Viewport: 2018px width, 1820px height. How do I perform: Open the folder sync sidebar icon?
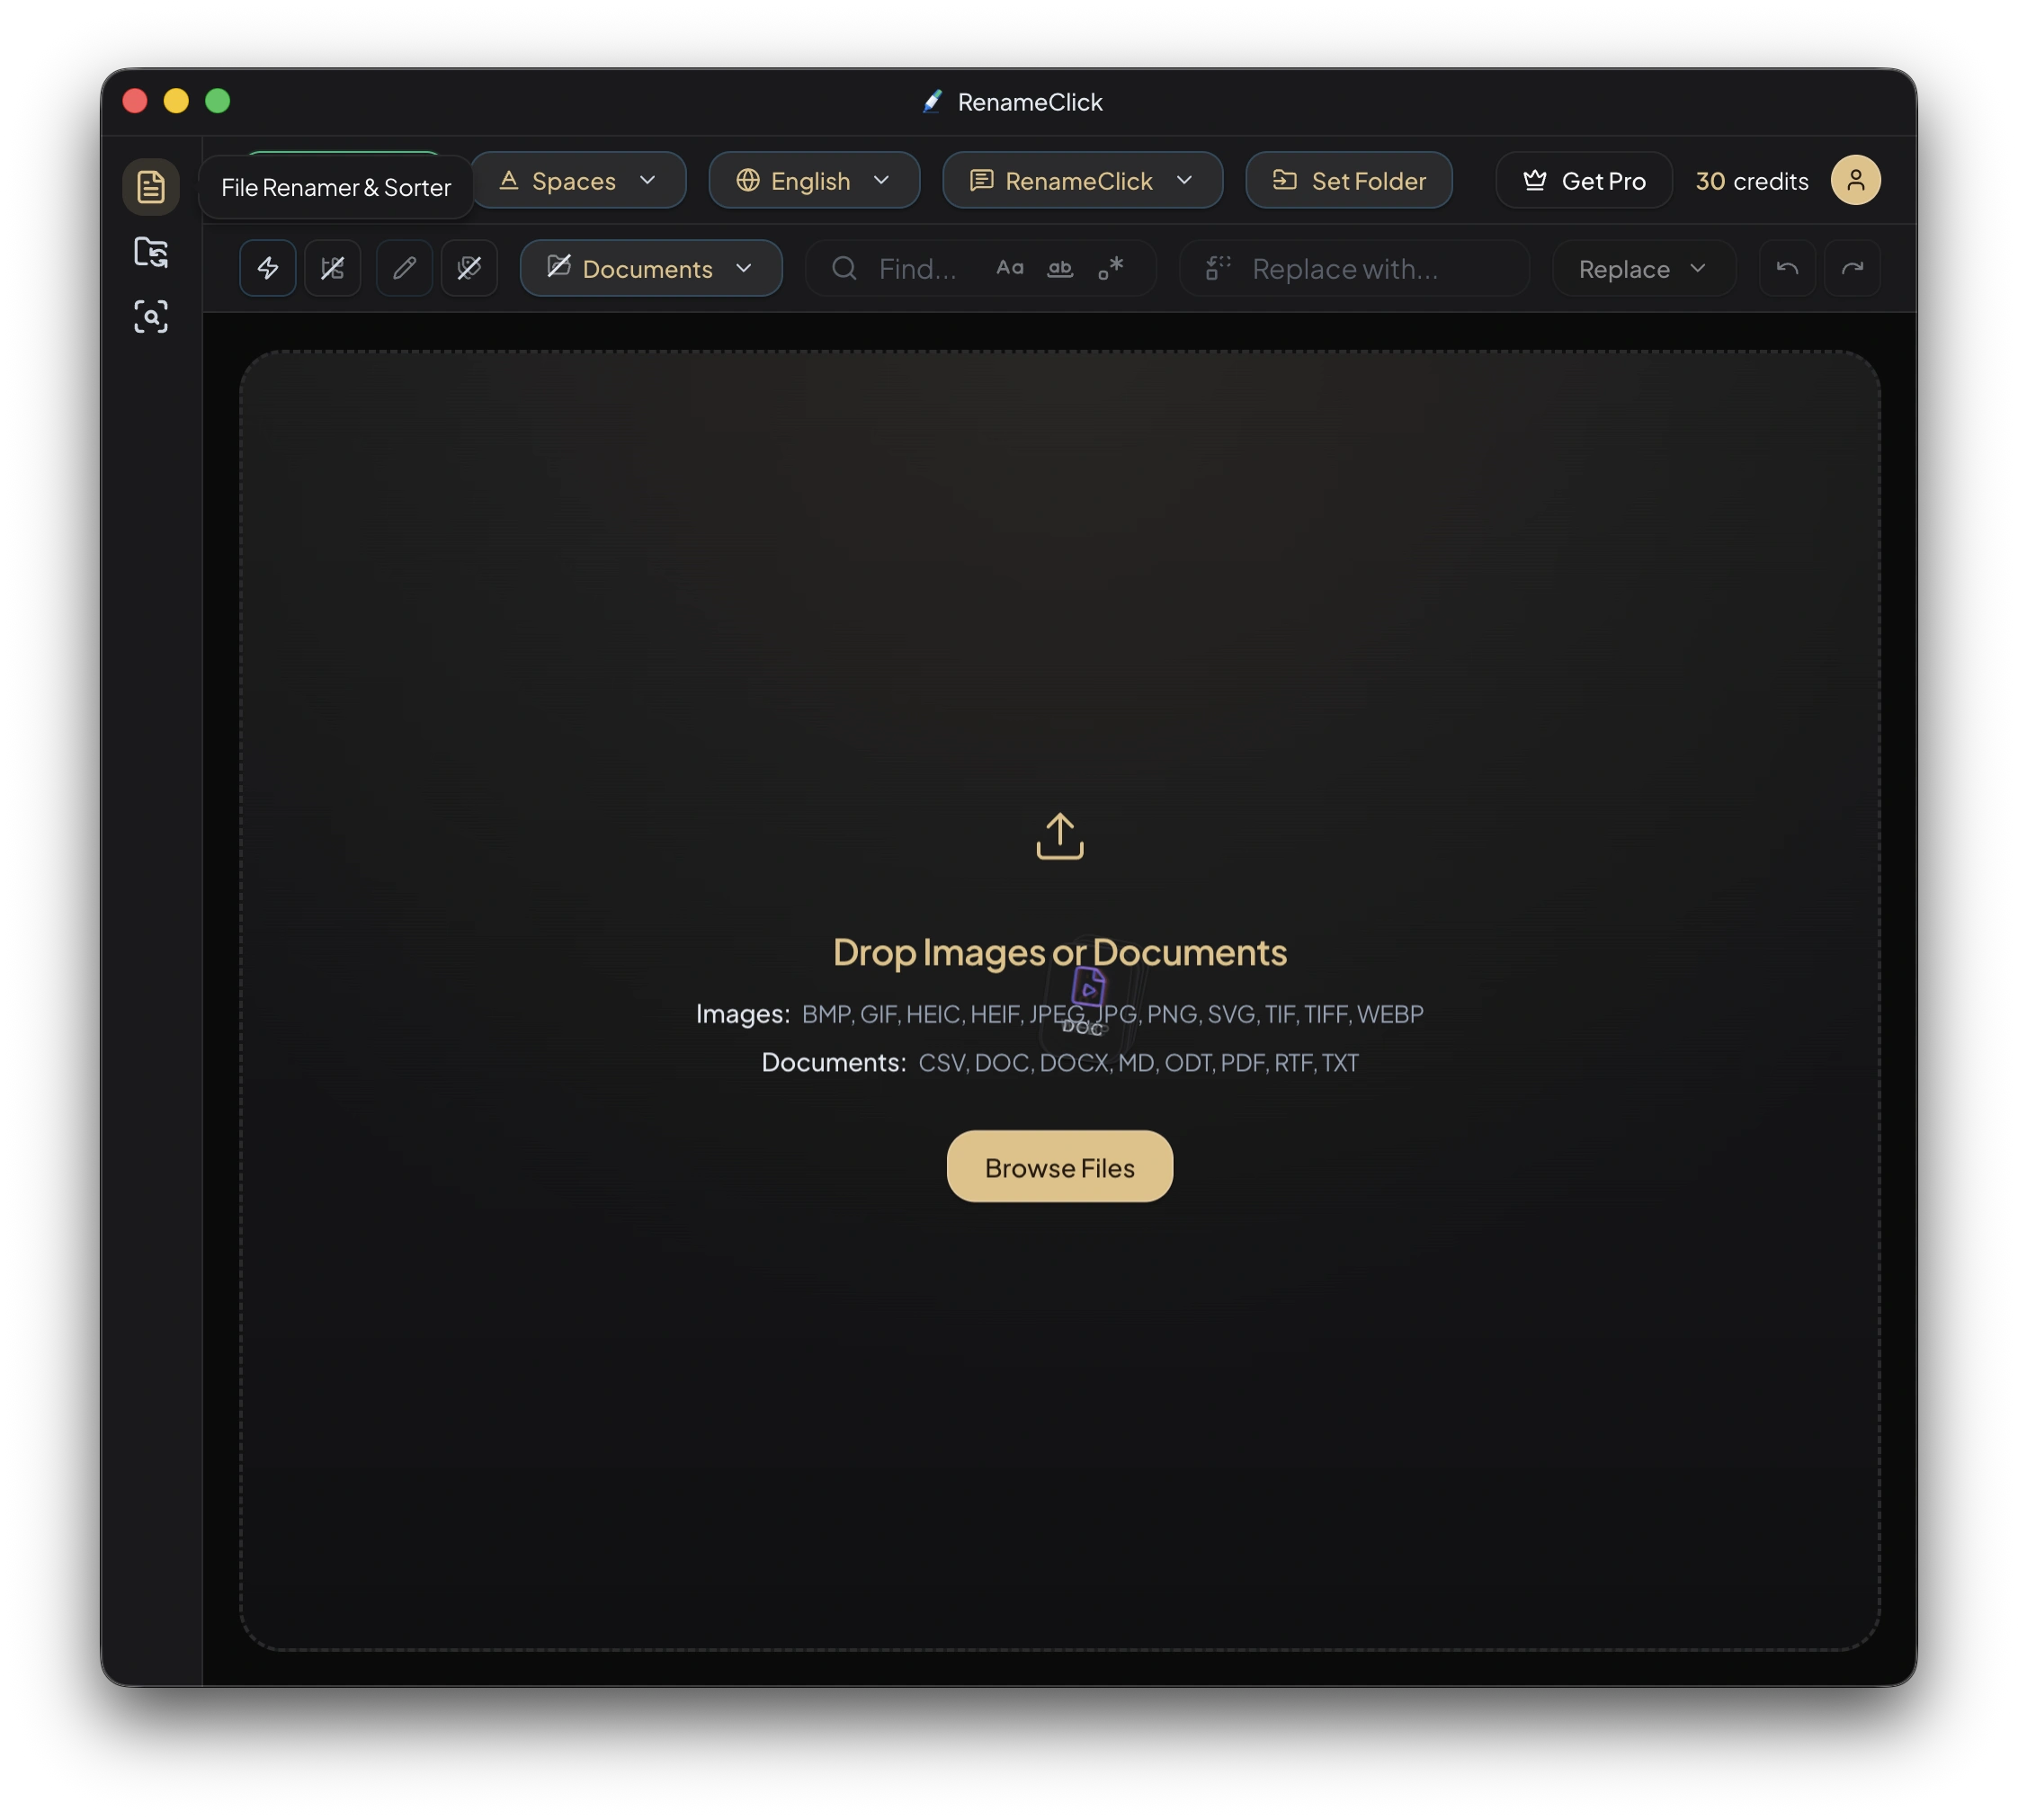(x=150, y=252)
